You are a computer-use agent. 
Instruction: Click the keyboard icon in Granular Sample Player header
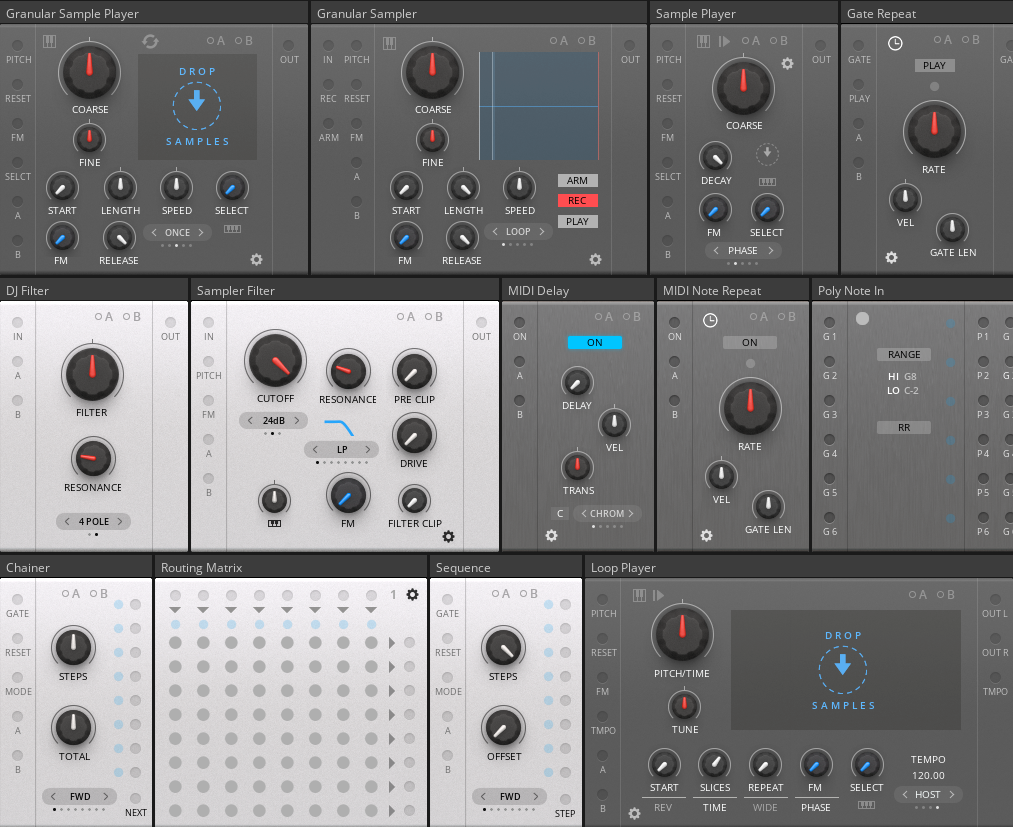[x=48, y=40]
